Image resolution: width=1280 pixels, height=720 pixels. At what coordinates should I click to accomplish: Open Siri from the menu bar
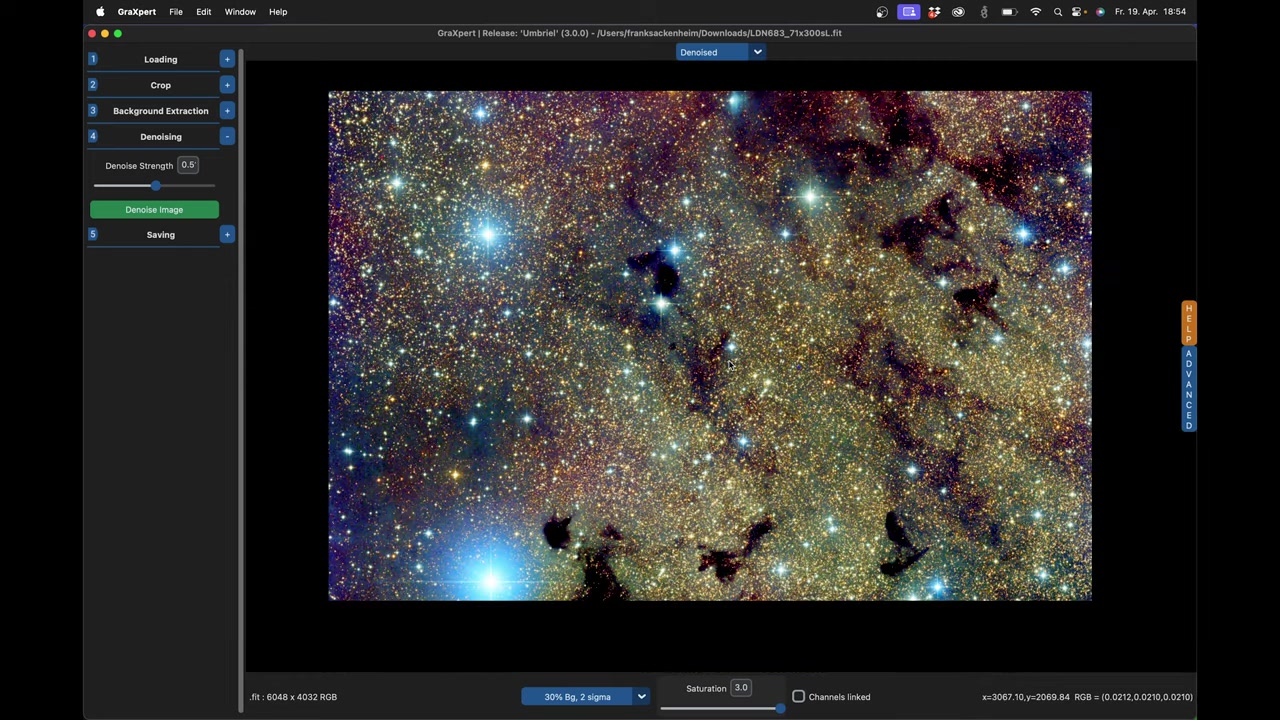(1098, 11)
